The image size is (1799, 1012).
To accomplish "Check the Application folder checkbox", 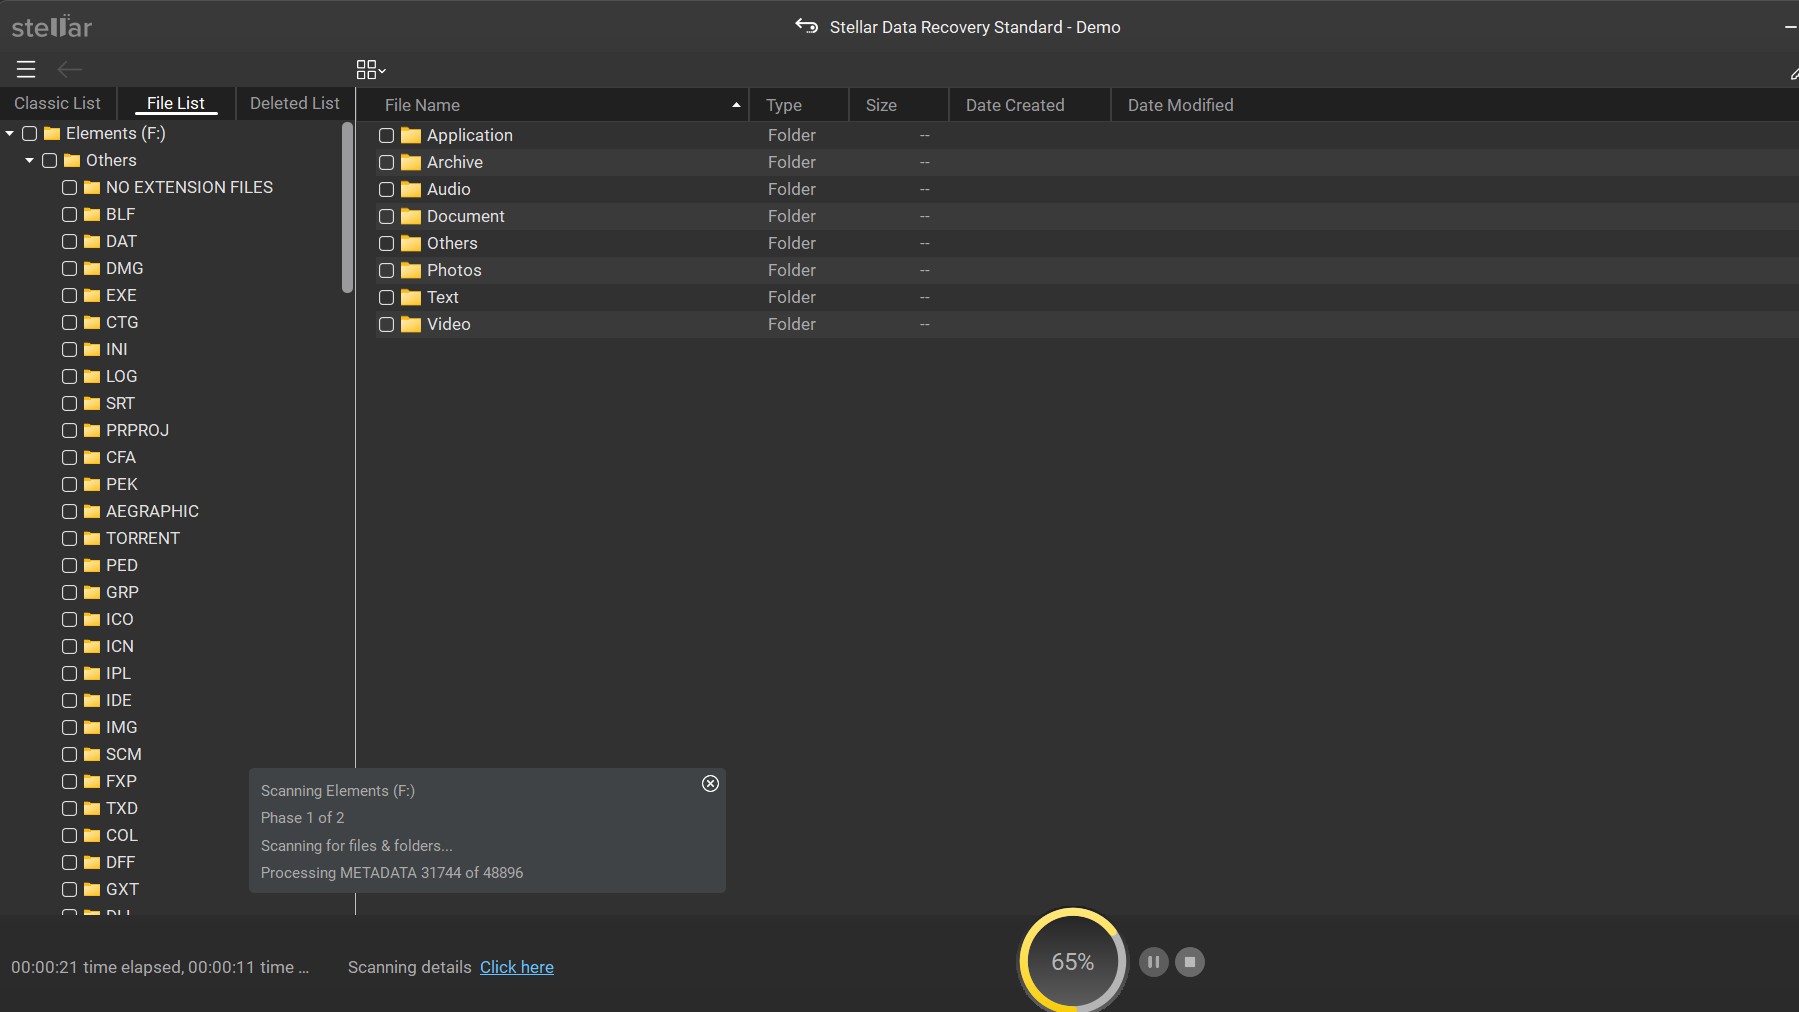I will 387,135.
